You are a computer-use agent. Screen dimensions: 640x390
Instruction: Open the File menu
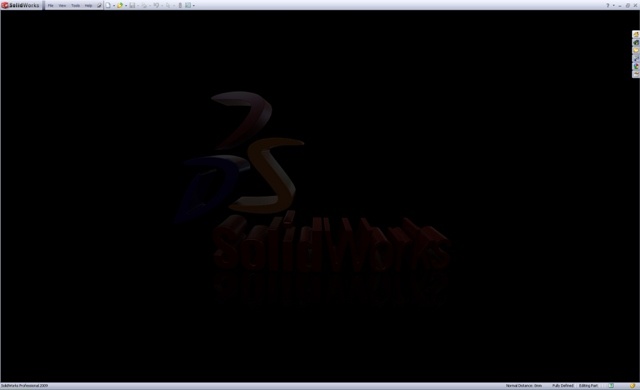click(x=51, y=5)
